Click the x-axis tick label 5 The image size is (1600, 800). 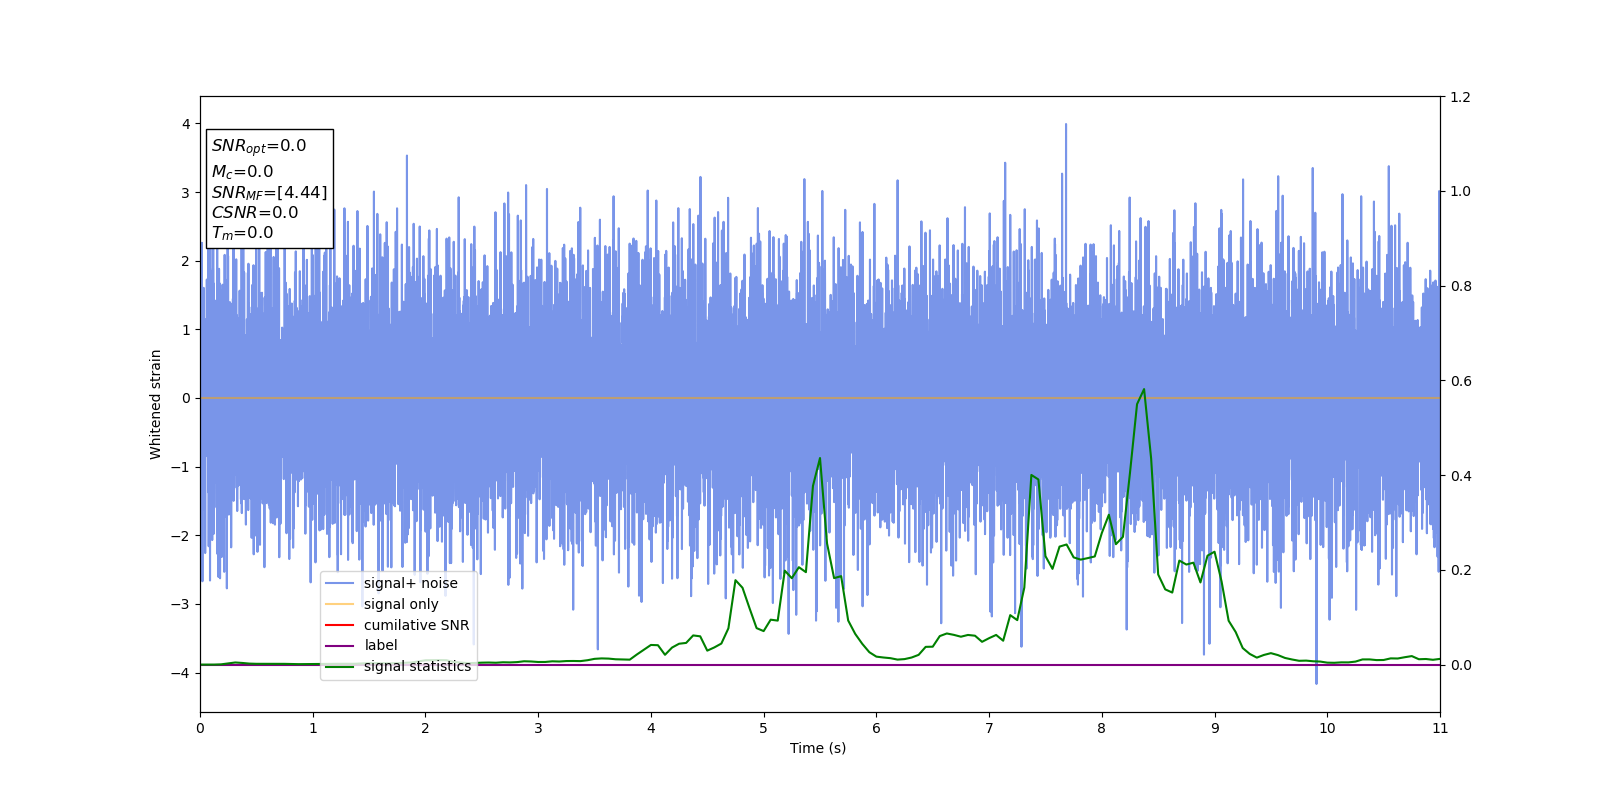click(x=764, y=728)
